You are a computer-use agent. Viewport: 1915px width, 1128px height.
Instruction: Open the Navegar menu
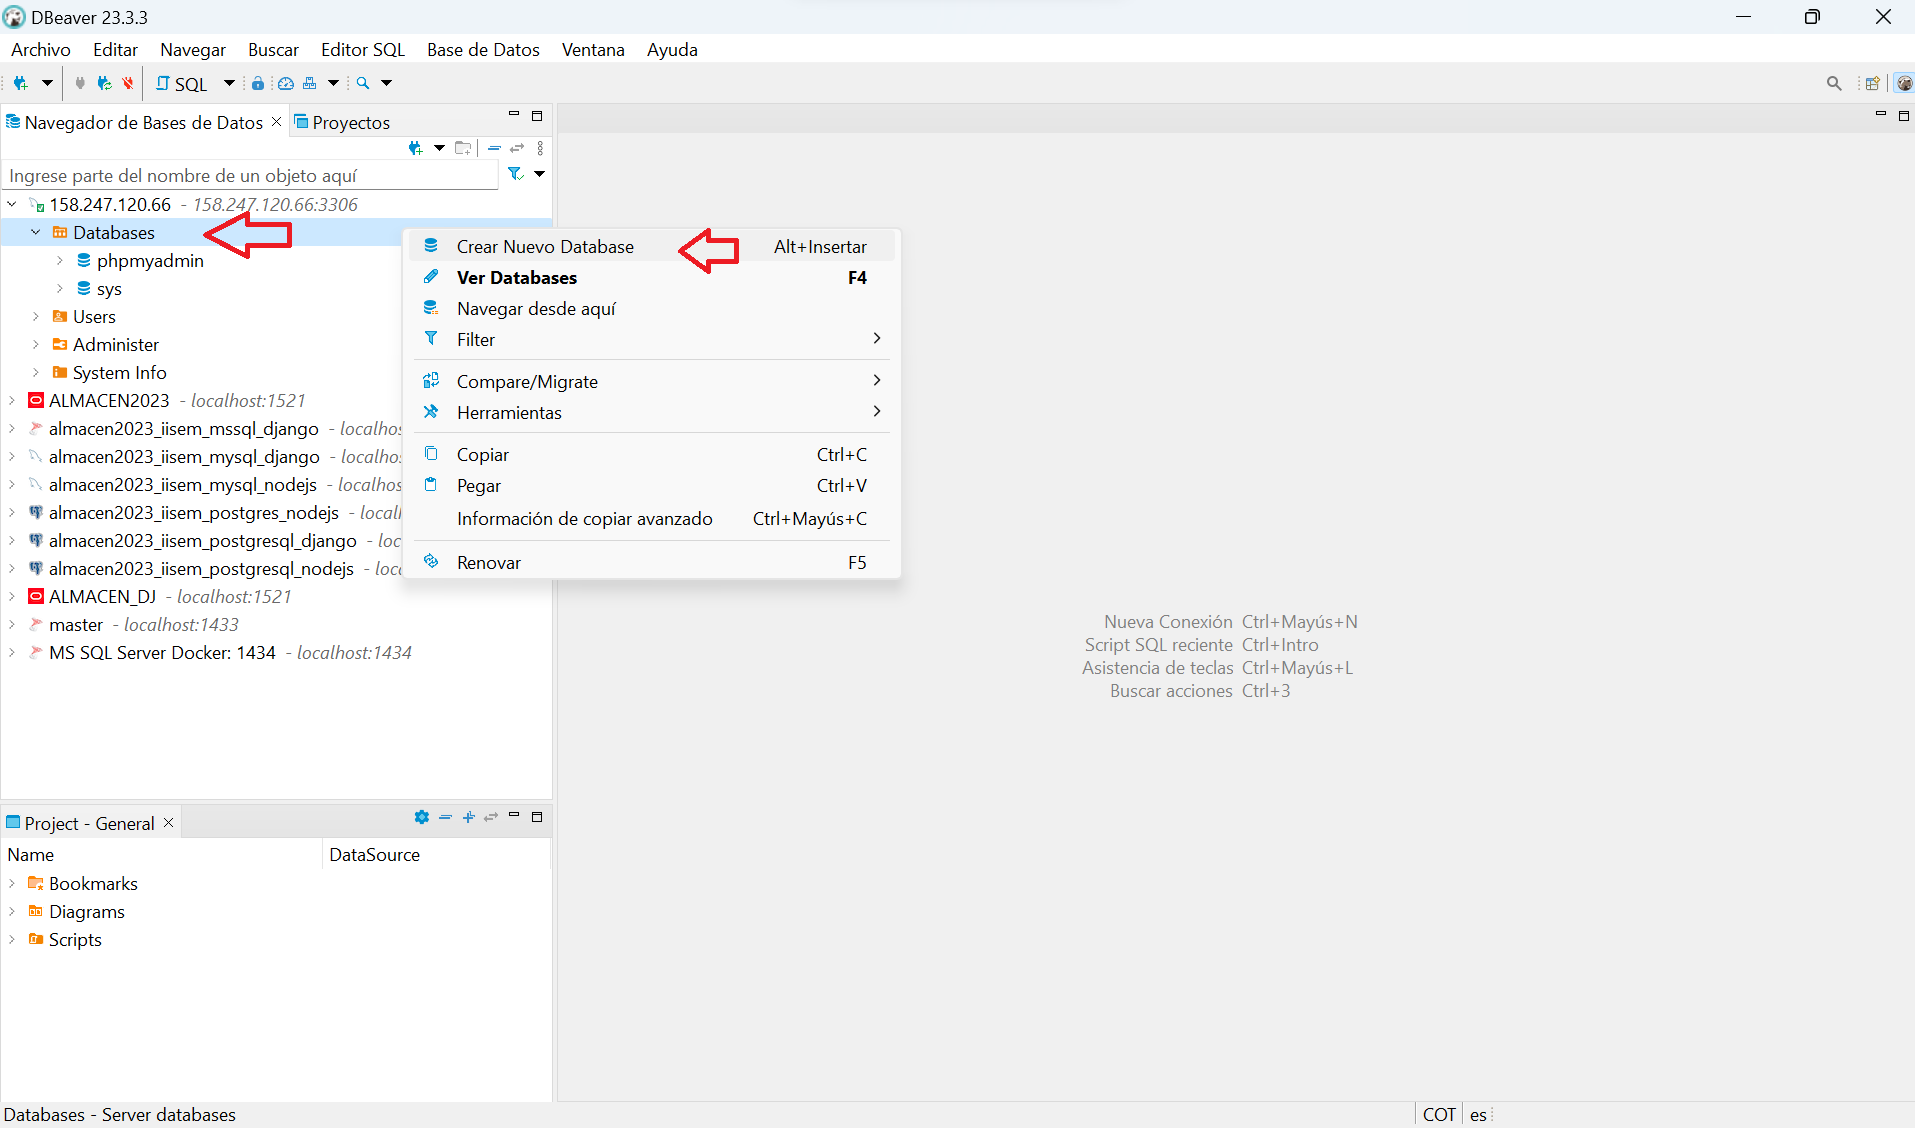pyautogui.click(x=193, y=50)
